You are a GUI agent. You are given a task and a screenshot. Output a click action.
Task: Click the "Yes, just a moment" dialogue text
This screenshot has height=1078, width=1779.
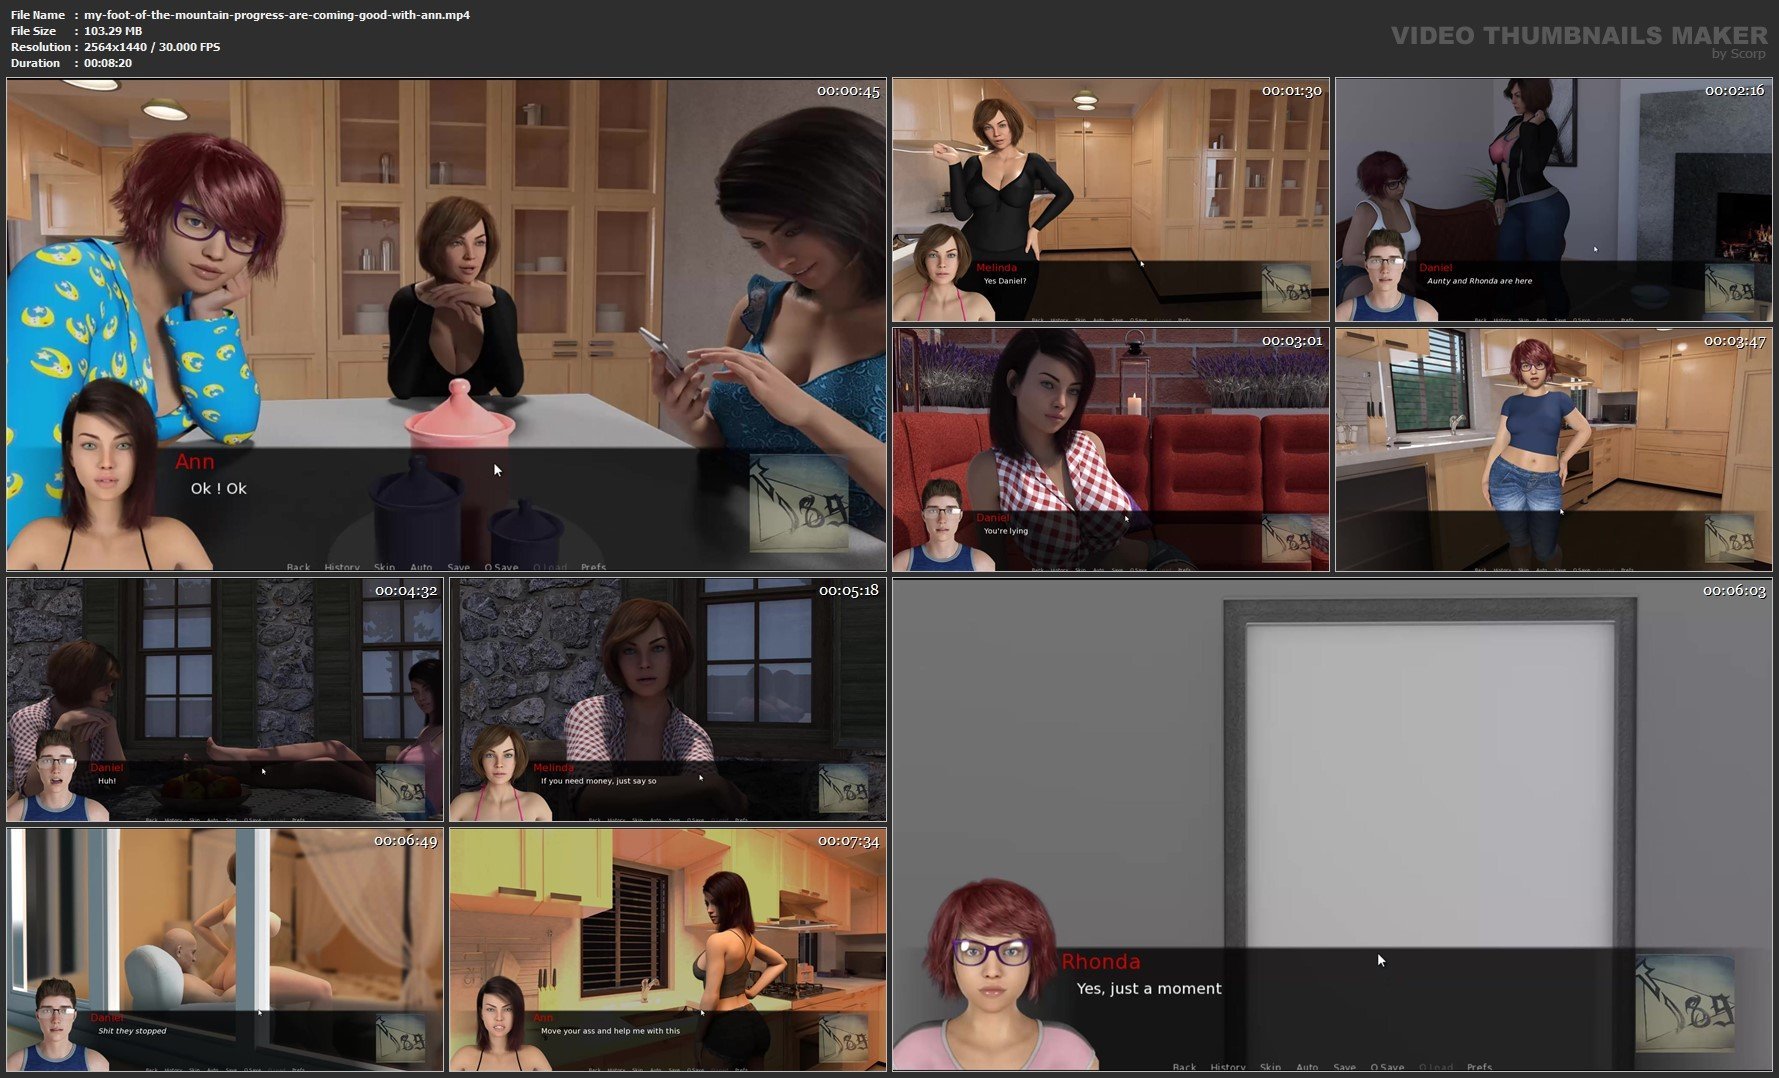[x=1149, y=988]
